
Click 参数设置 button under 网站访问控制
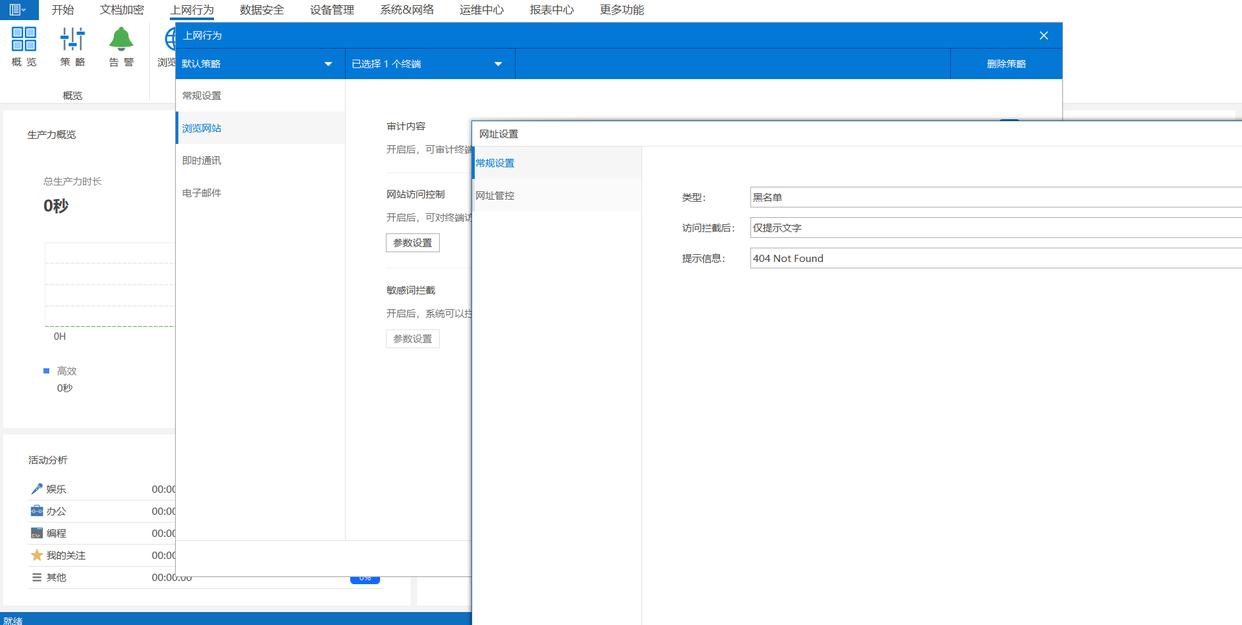[412, 243]
